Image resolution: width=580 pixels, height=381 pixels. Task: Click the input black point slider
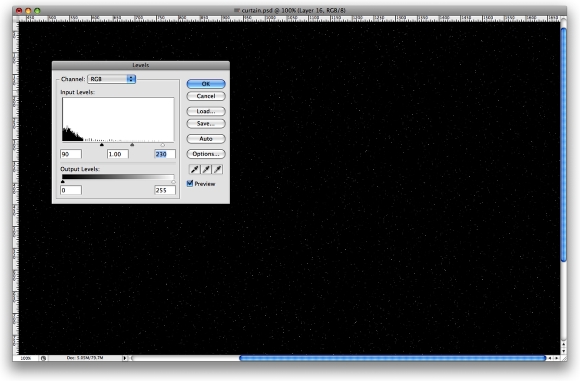(102, 145)
